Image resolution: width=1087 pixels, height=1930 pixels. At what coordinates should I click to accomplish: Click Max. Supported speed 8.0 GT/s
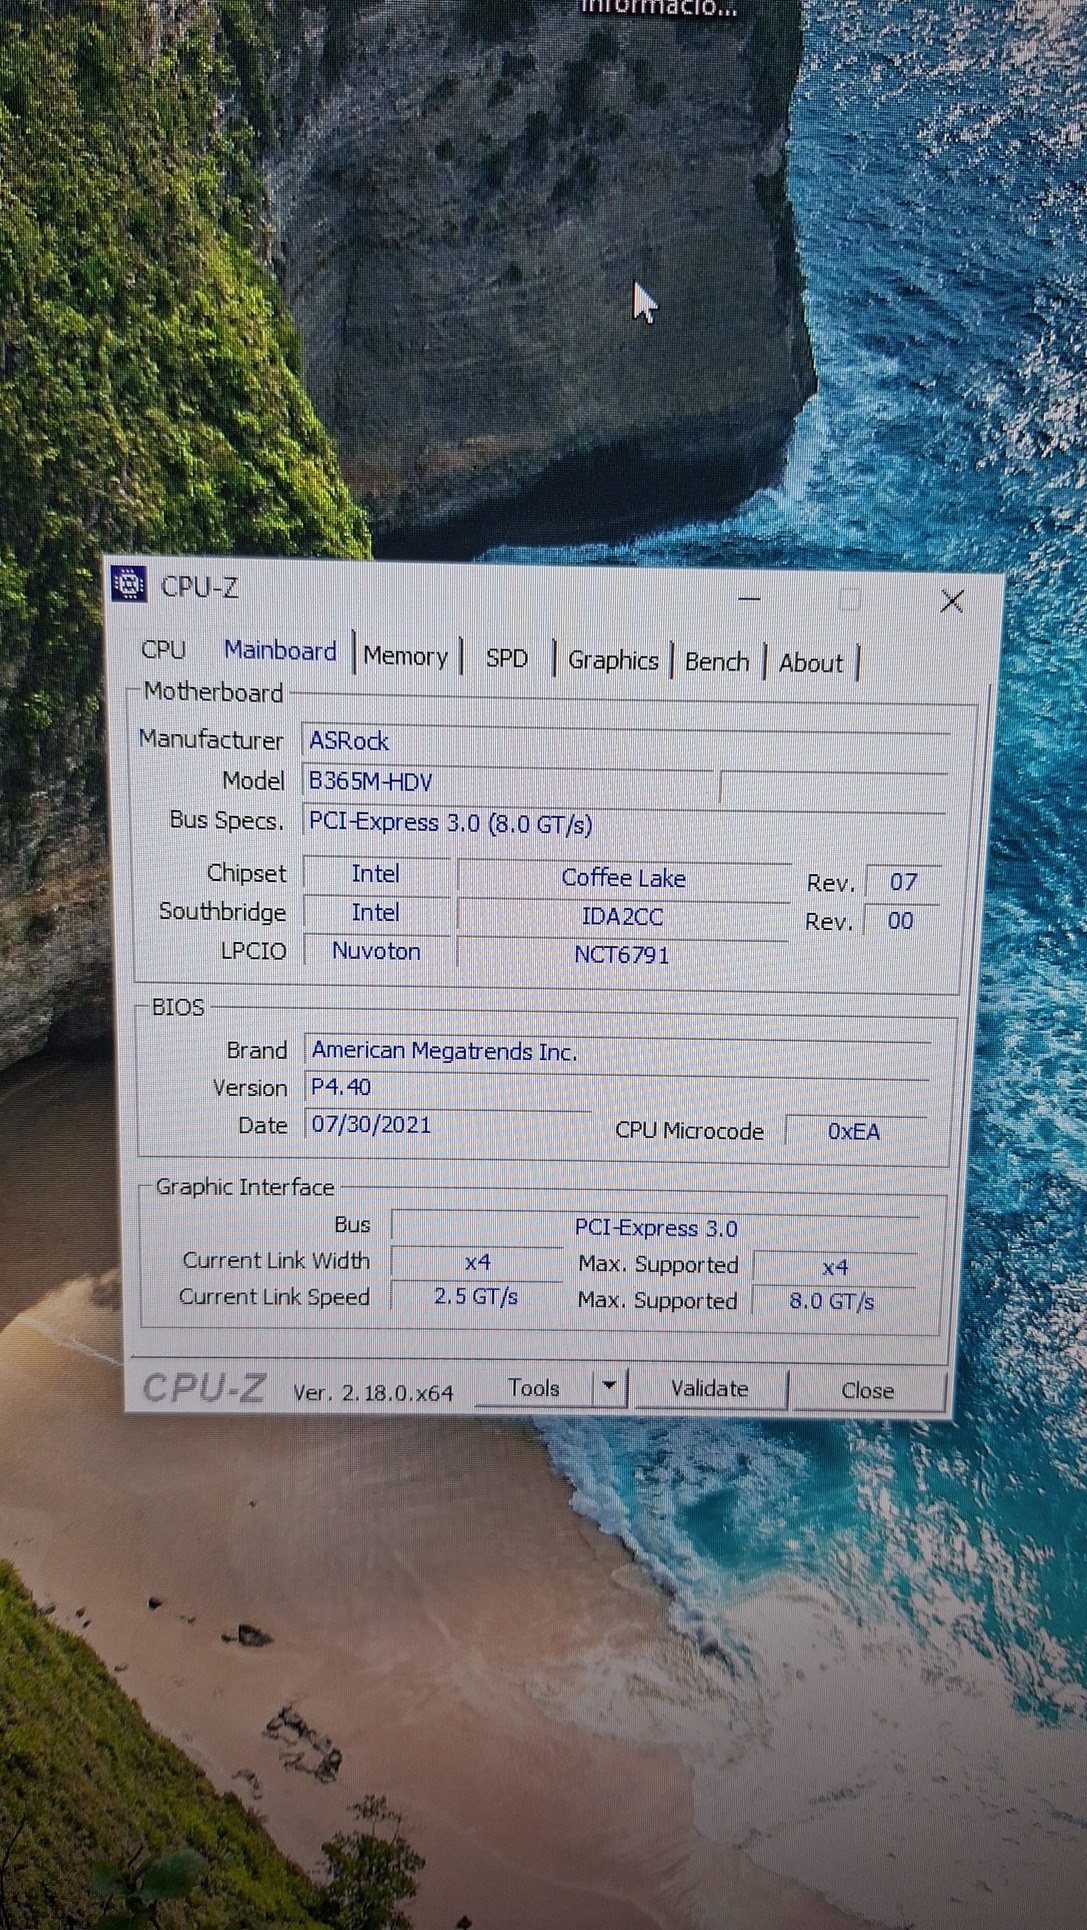832,1301
